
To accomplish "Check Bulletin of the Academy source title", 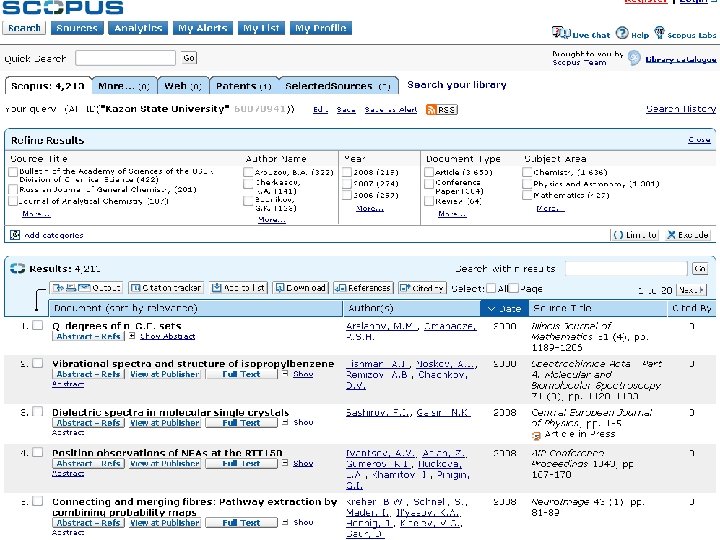I will click(13, 172).
